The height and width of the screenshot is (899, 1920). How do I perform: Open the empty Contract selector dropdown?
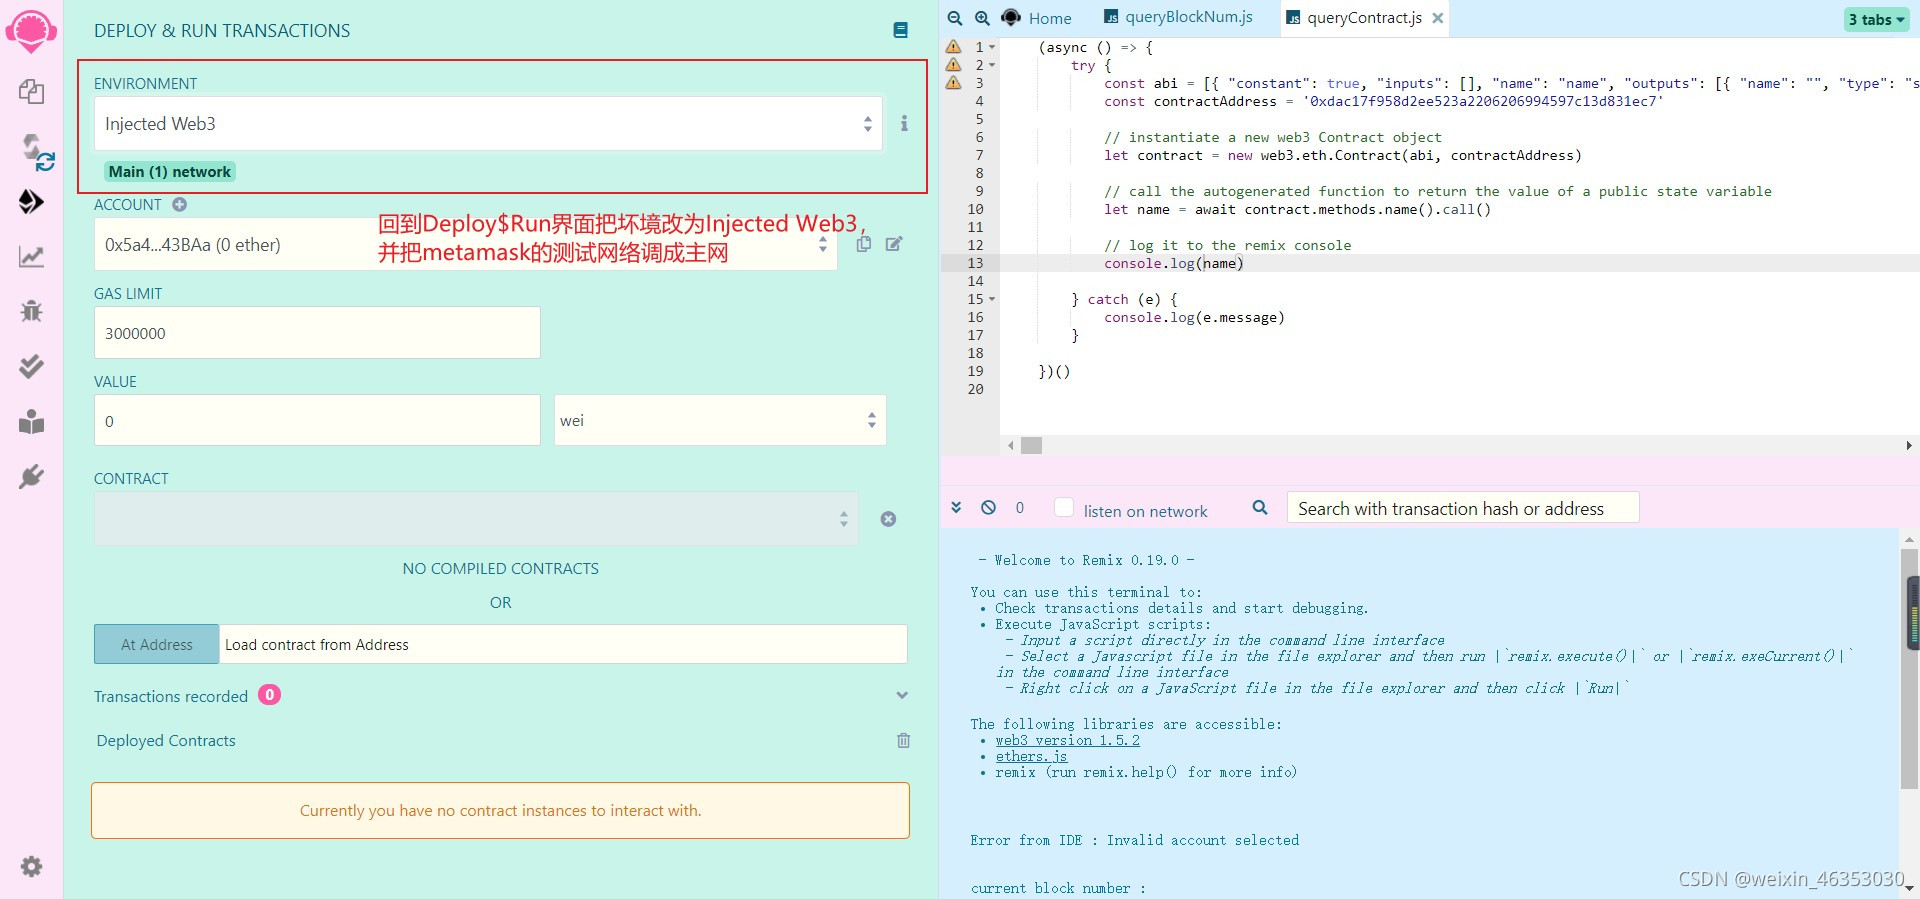tap(476, 518)
